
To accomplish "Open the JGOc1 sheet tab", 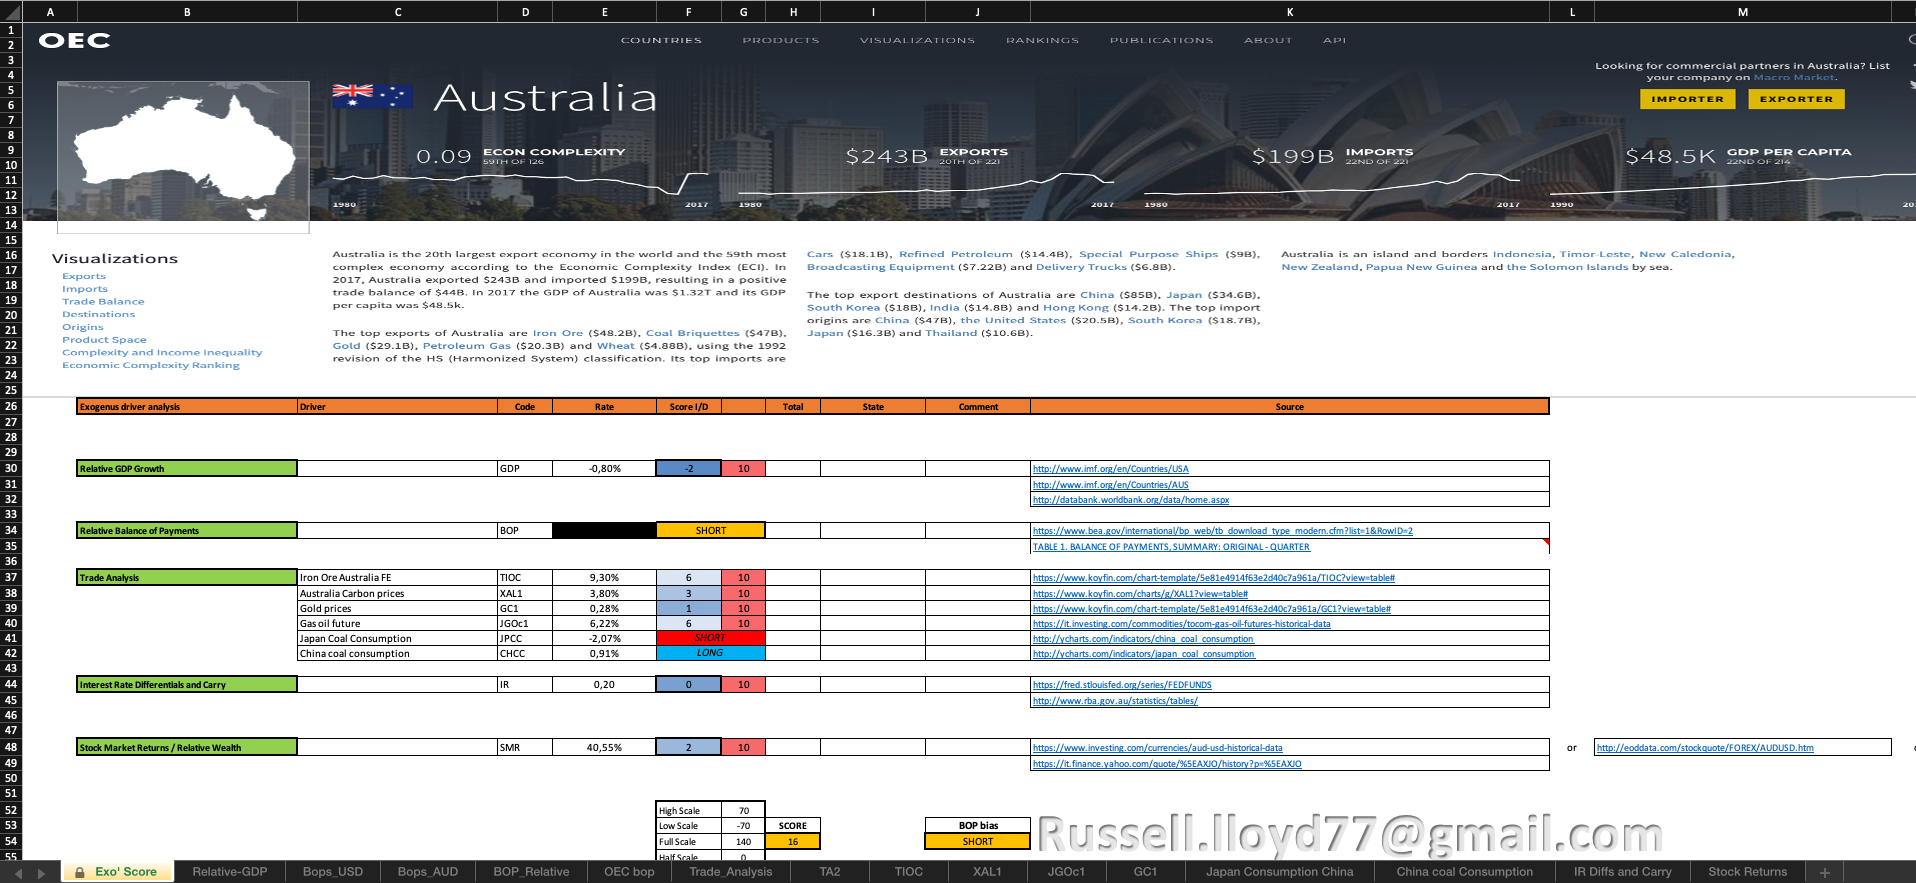I will point(1066,872).
